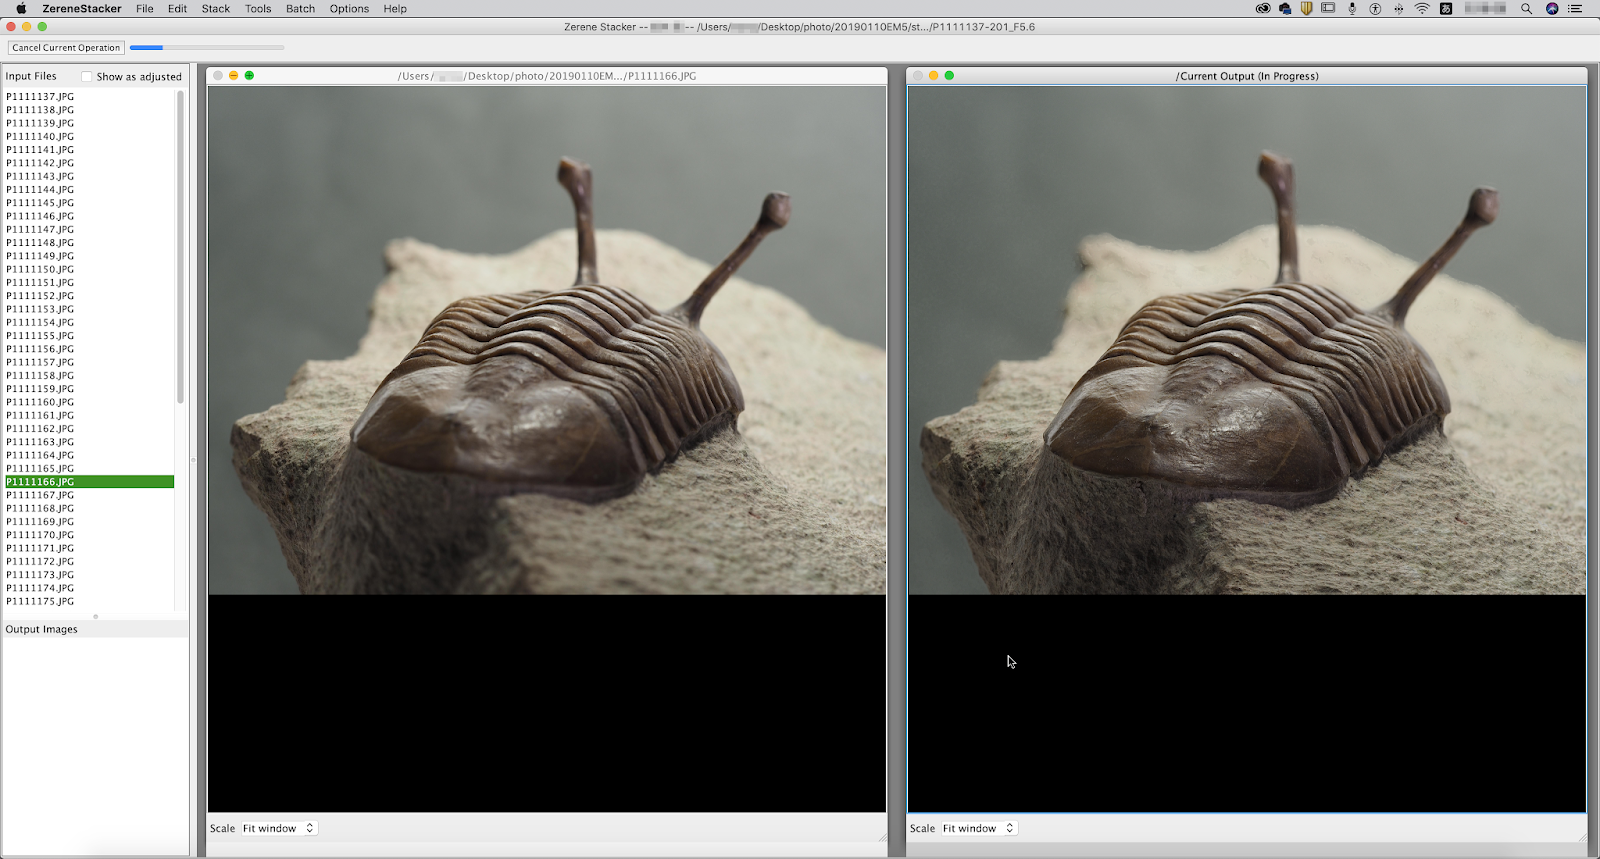
Task: Launch Siri from the menu bar
Action: coord(1551,8)
